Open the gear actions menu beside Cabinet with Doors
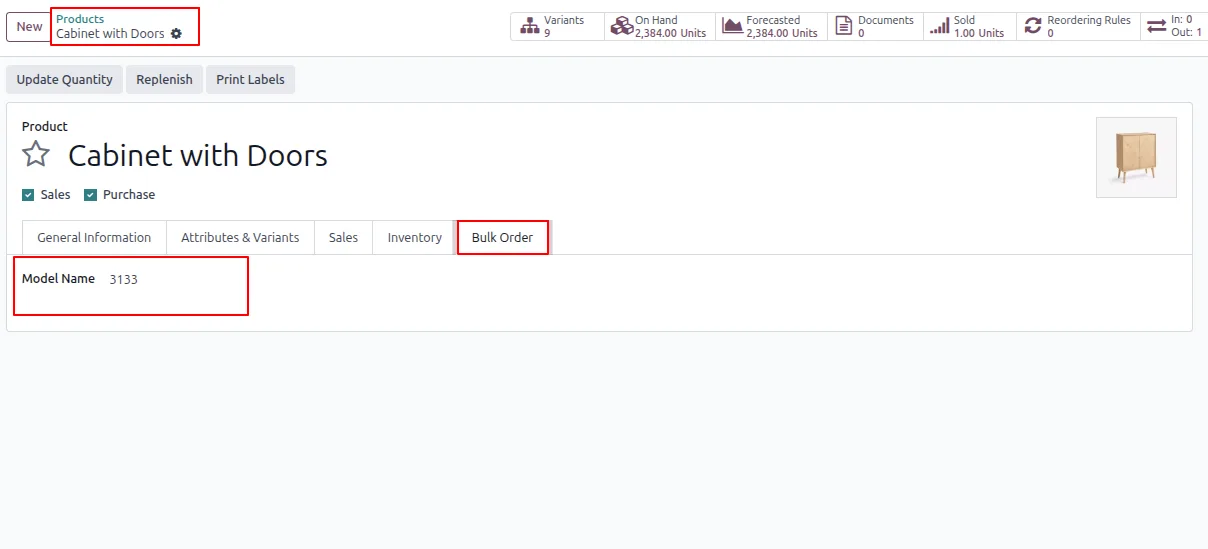 pos(176,33)
